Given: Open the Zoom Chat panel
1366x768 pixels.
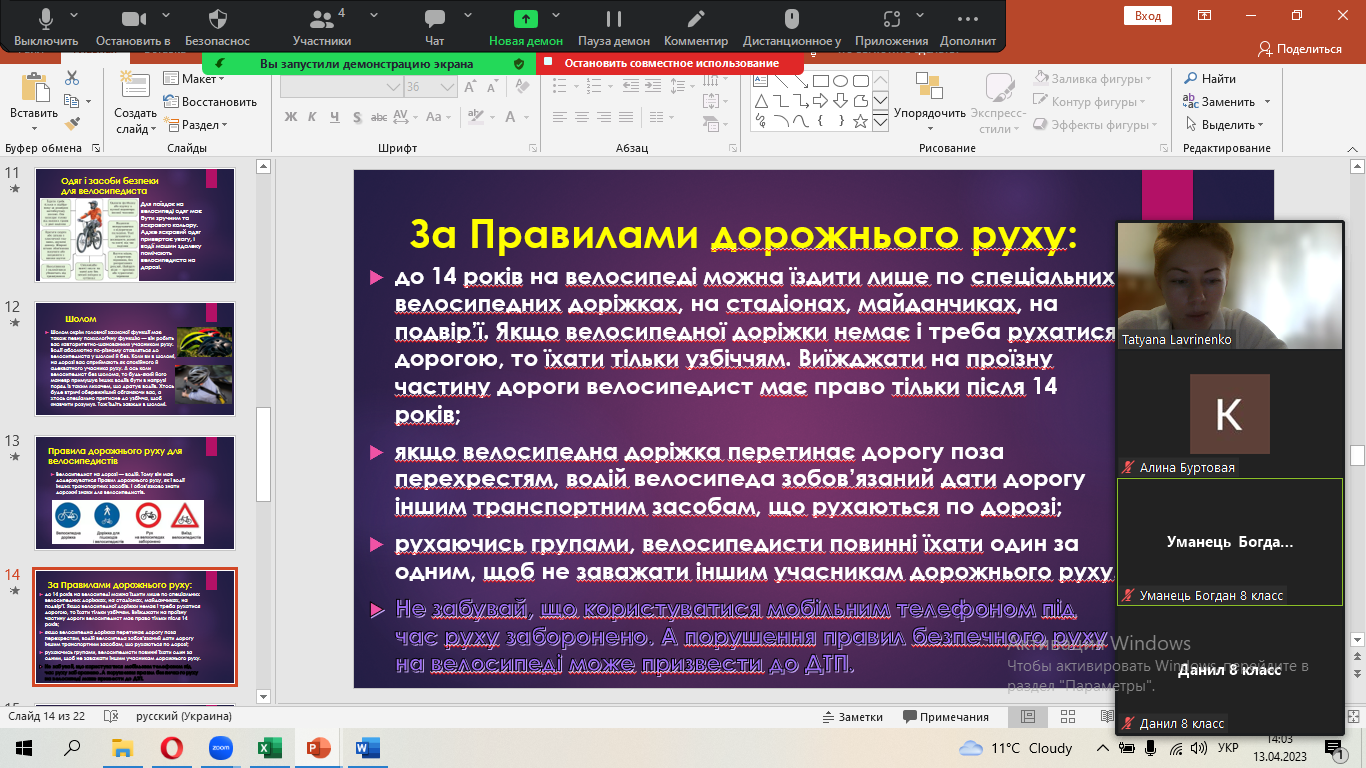Looking at the screenshot, I should tap(434, 20).
